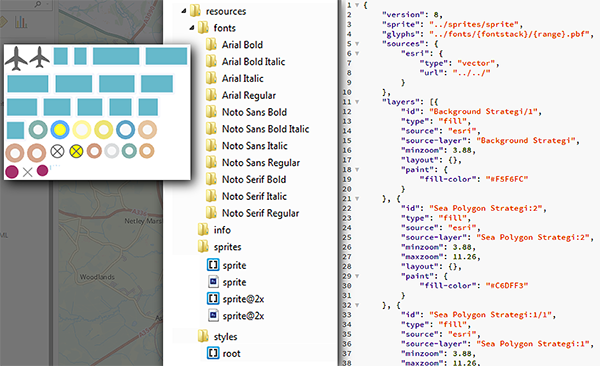600x366 pixels.
Task: Click the Woodlands label on the map
Action: (x=97, y=277)
